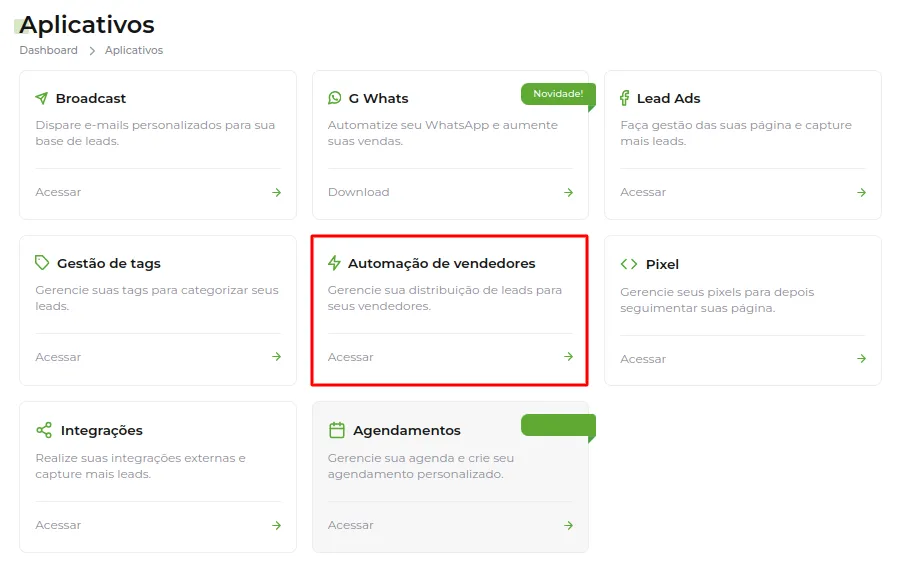This screenshot has width=904, height=577.
Task: Click the G Whats WhatsApp icon
Action: point(334,98)
